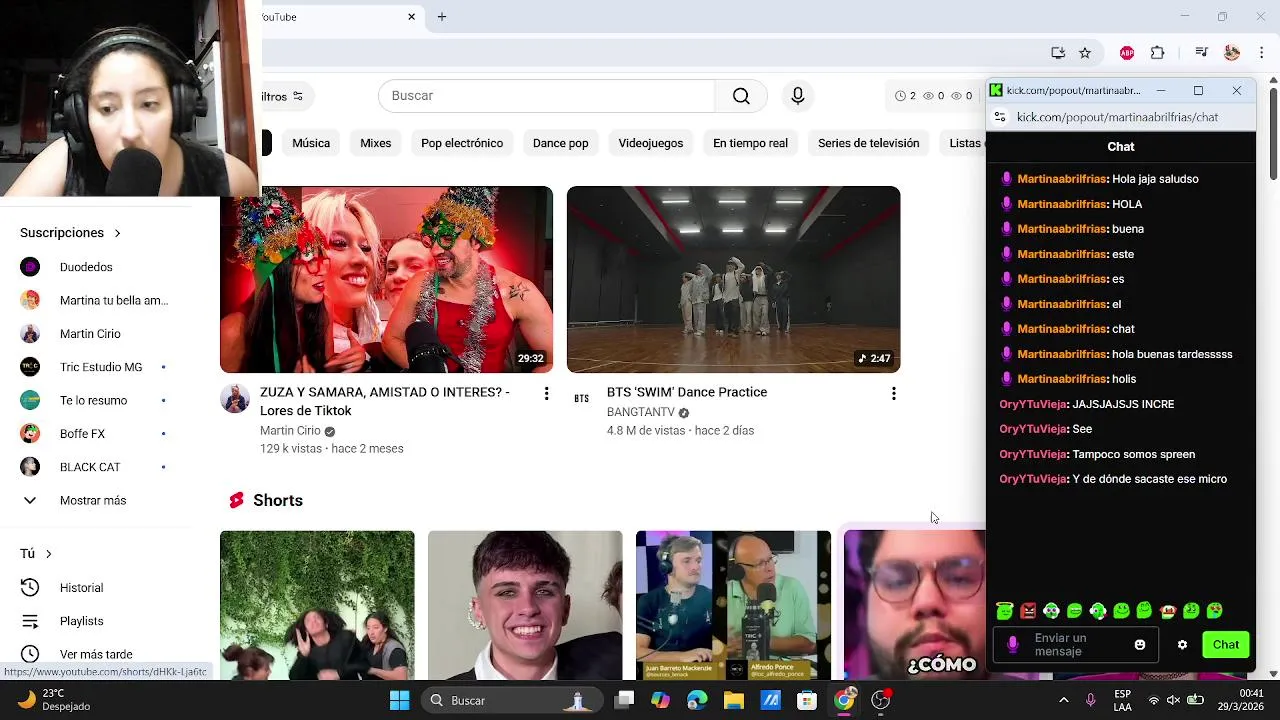
Task: Click Martin Cirio channel avatar under video
Action: pyautogui.click(x=235, y=398)
